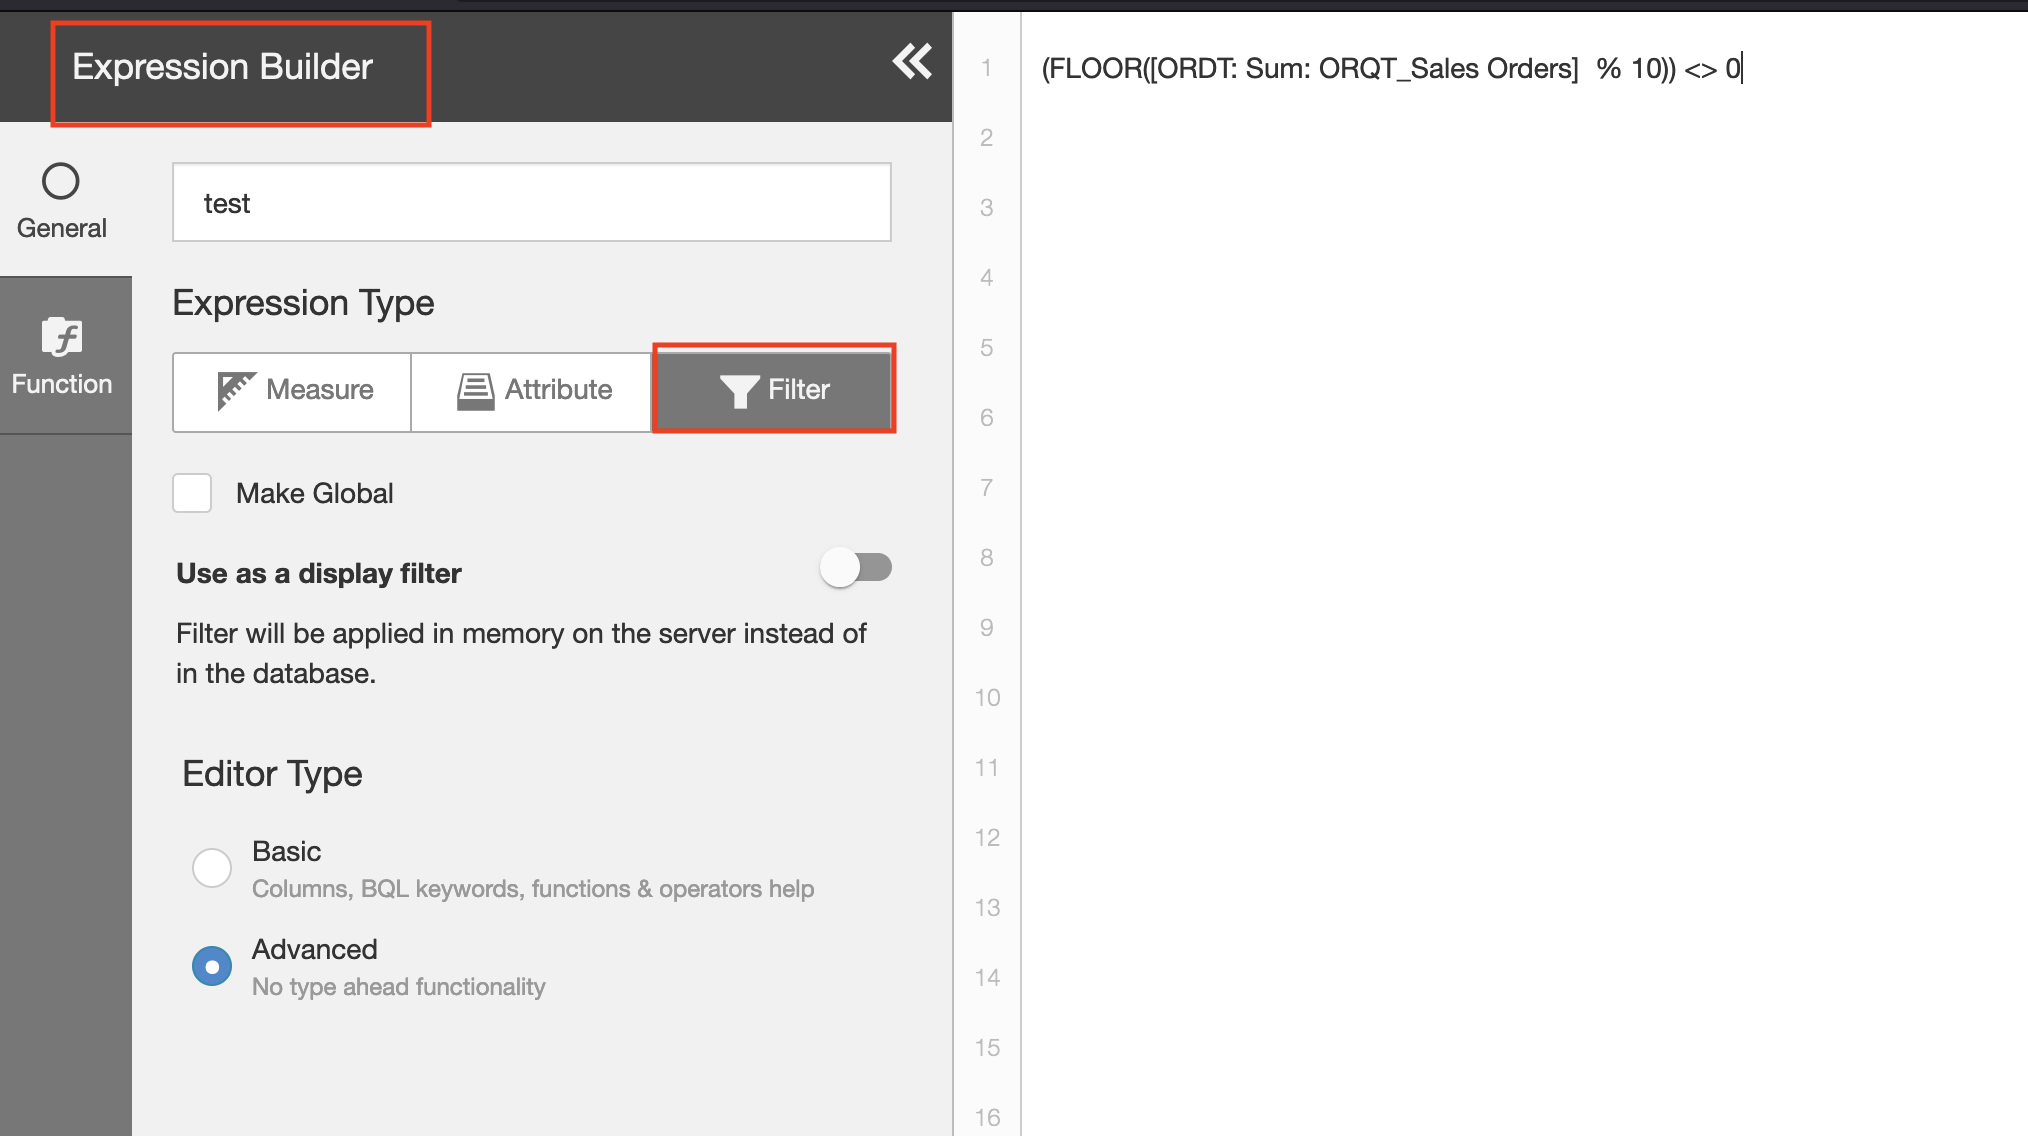Open the Function sidebar tab
This screenshot has height=1136, width=2028.
[62, 356]
